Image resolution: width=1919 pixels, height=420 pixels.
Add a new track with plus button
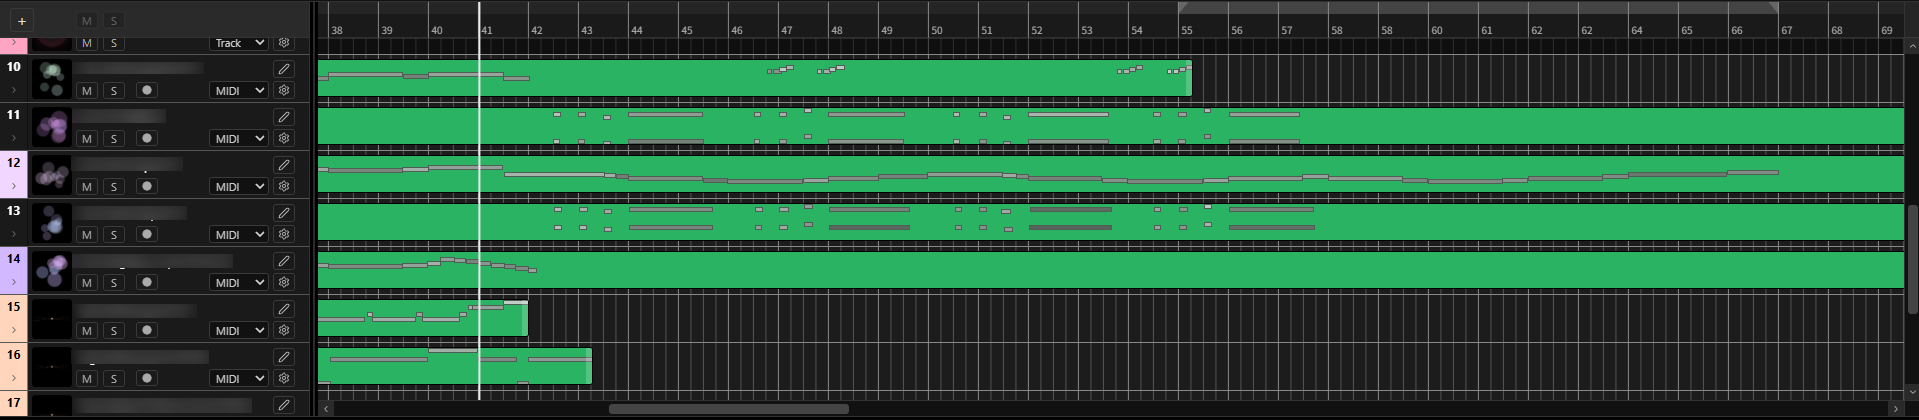[x=21, y=20]
